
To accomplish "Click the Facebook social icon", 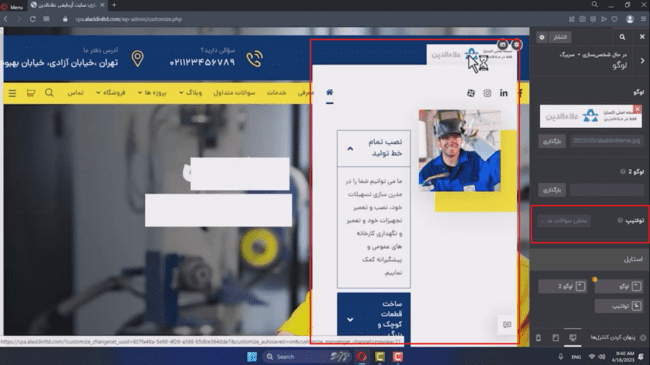I will click(x=520, y=93).
